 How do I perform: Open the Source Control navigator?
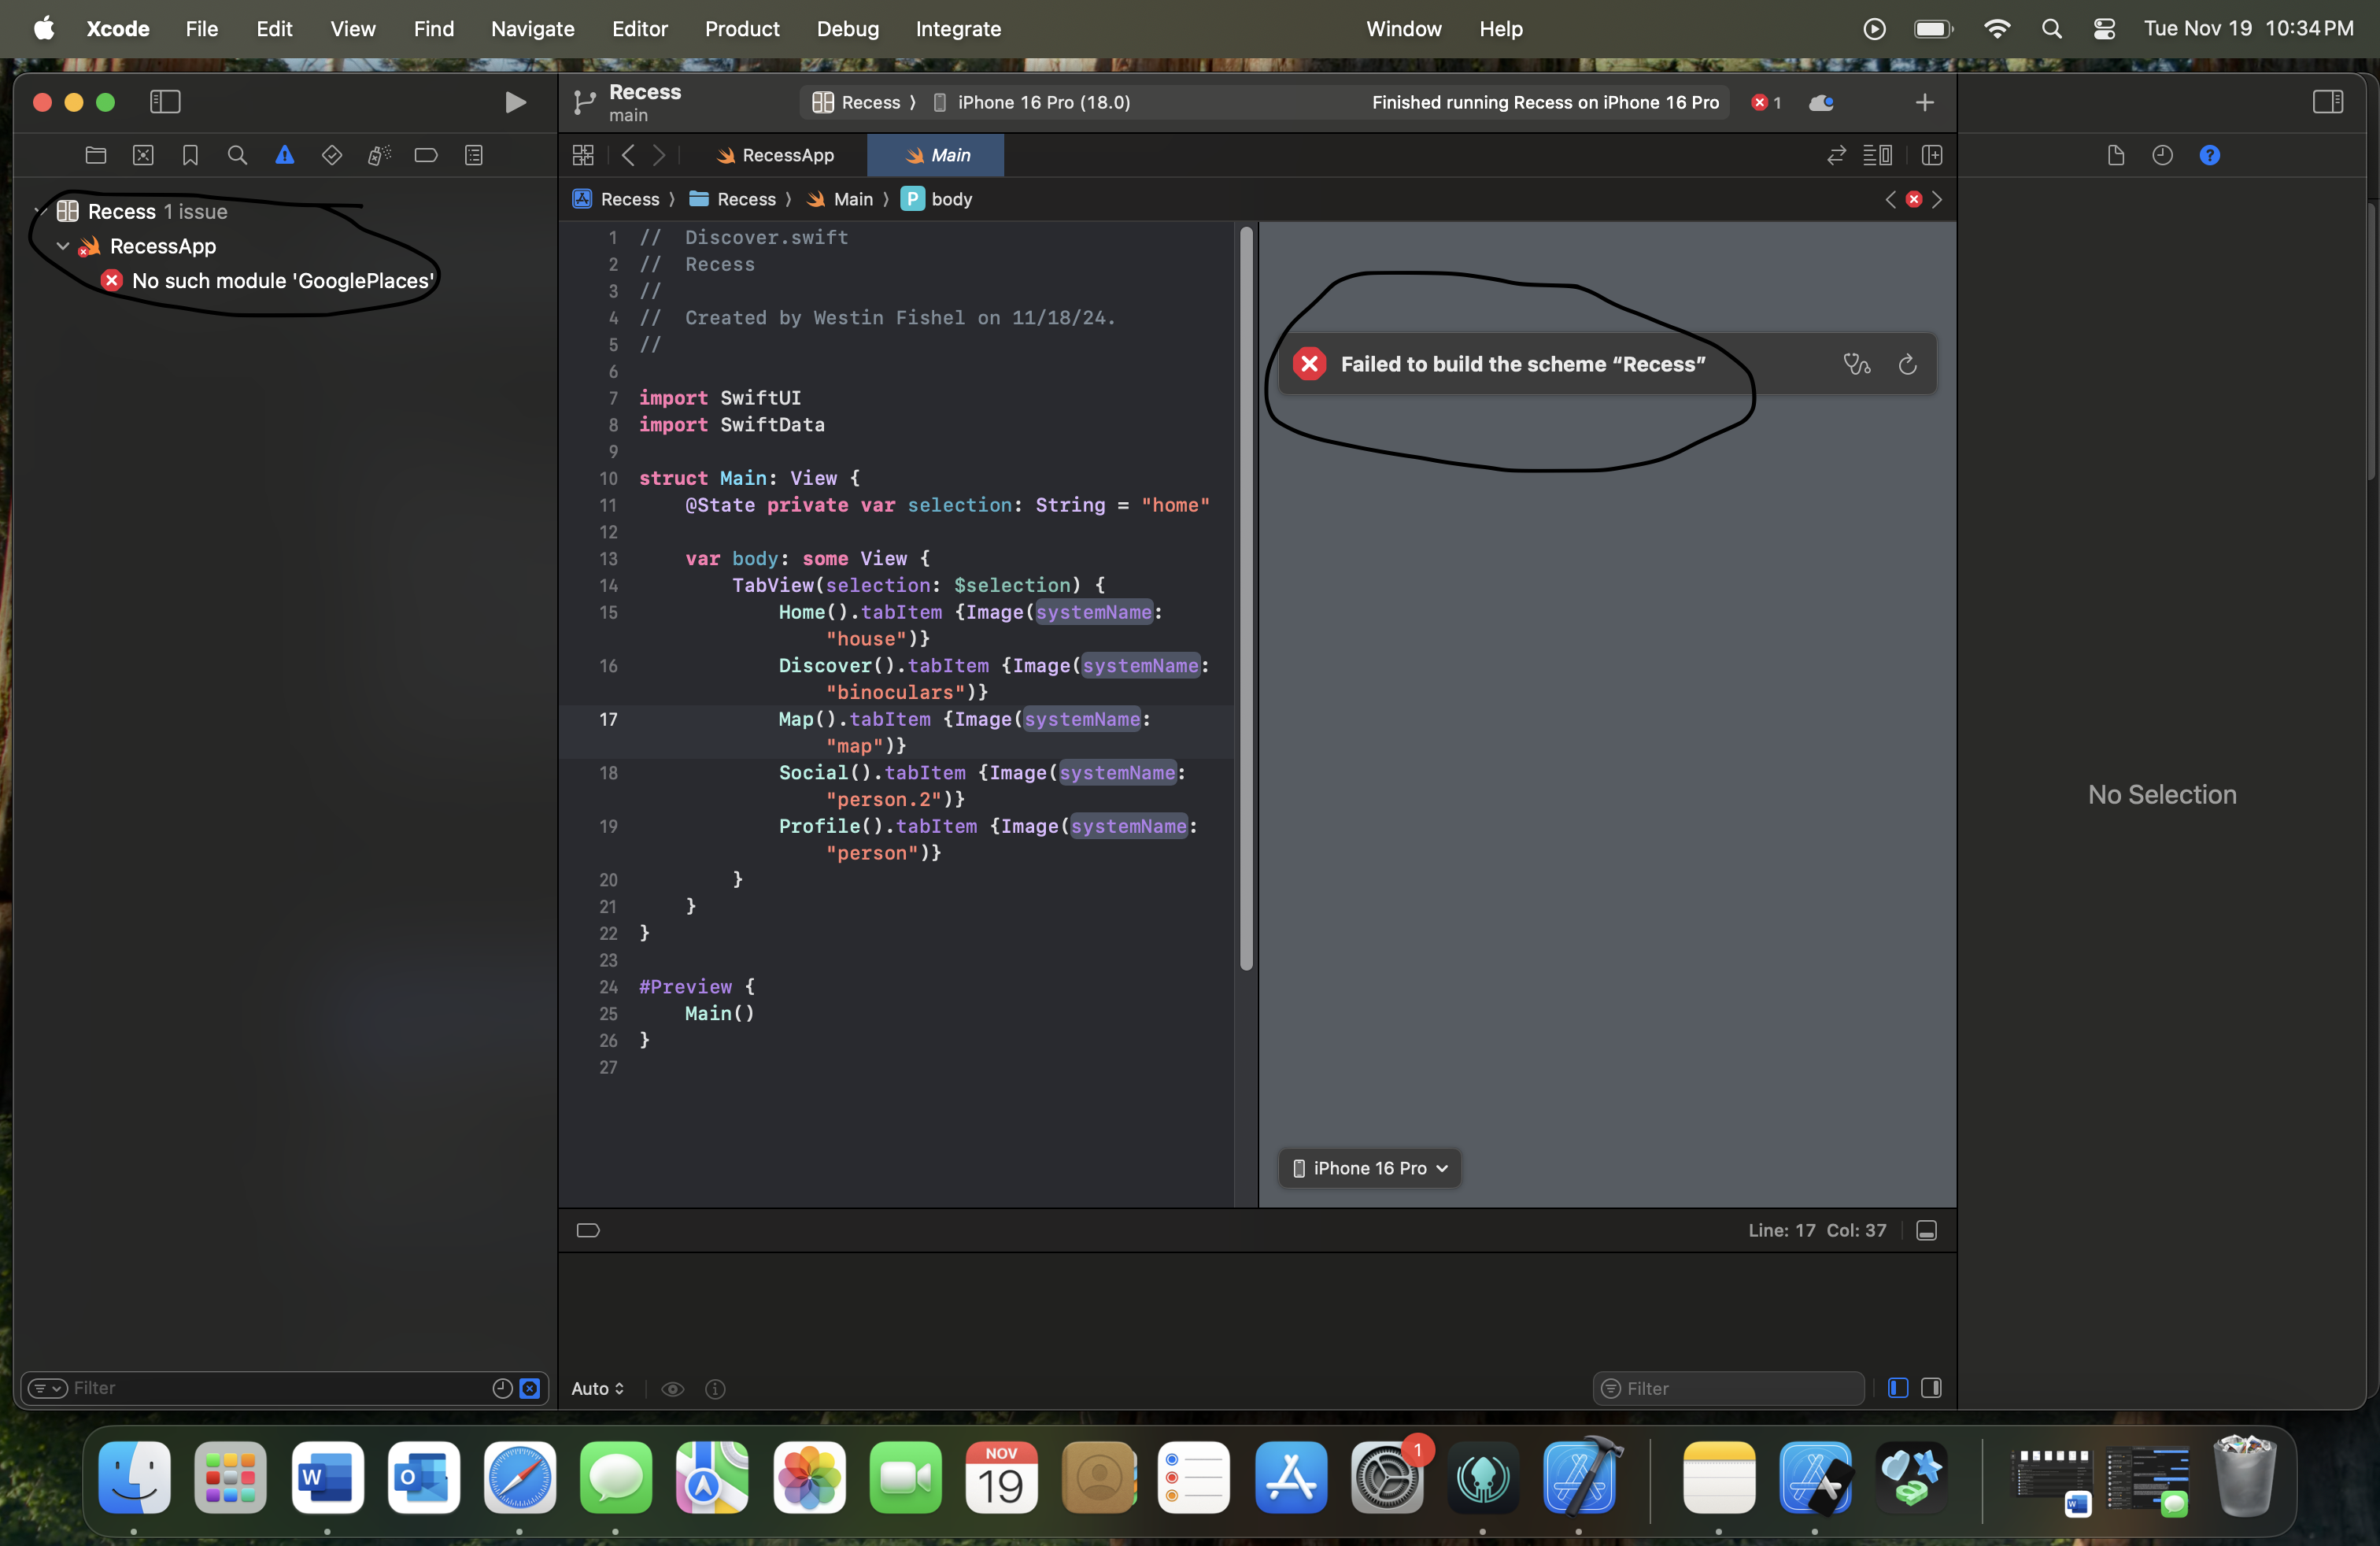[x=143, y=155]
